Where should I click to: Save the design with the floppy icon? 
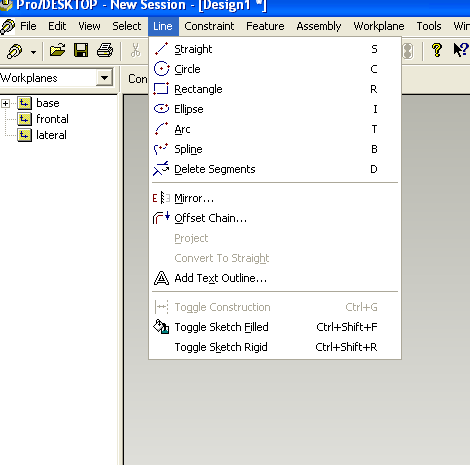click(81, 51)
